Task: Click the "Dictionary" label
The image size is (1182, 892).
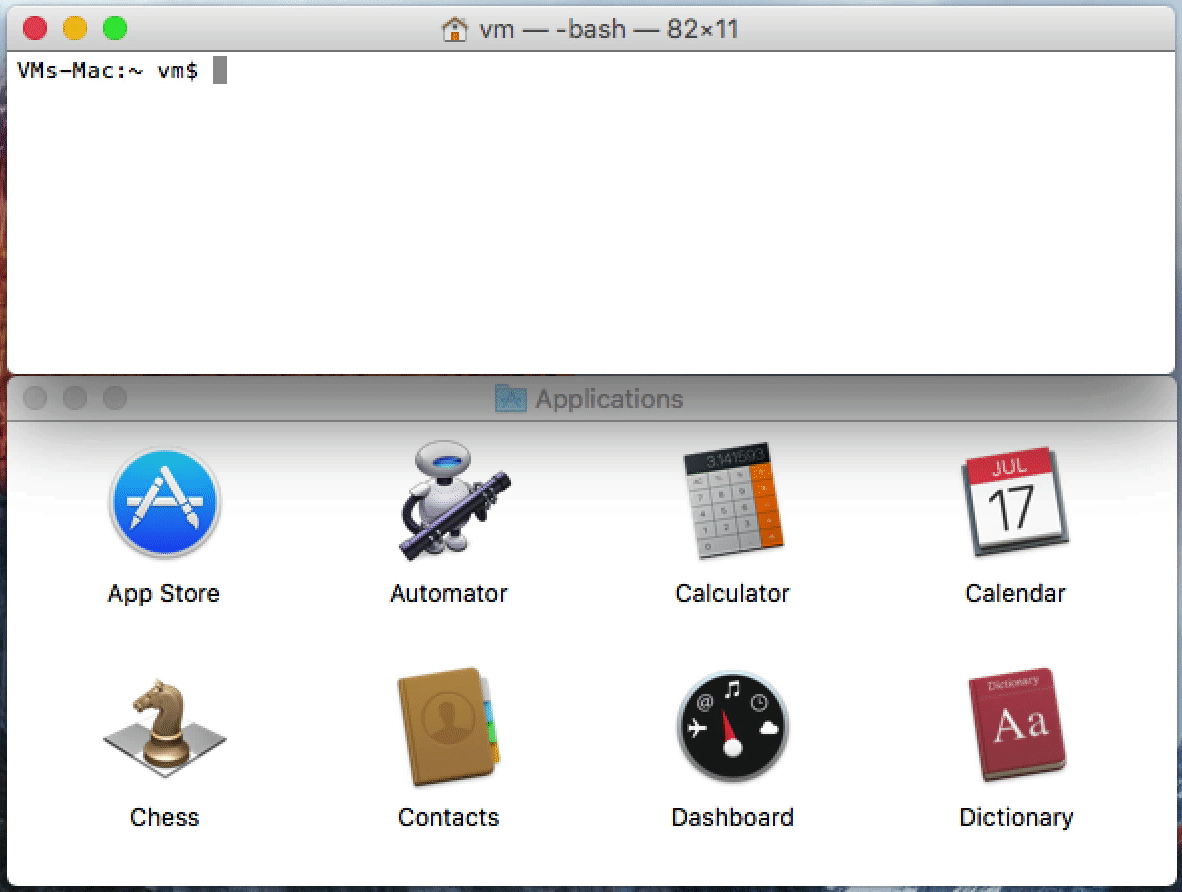Action: tap(1016, 817)
